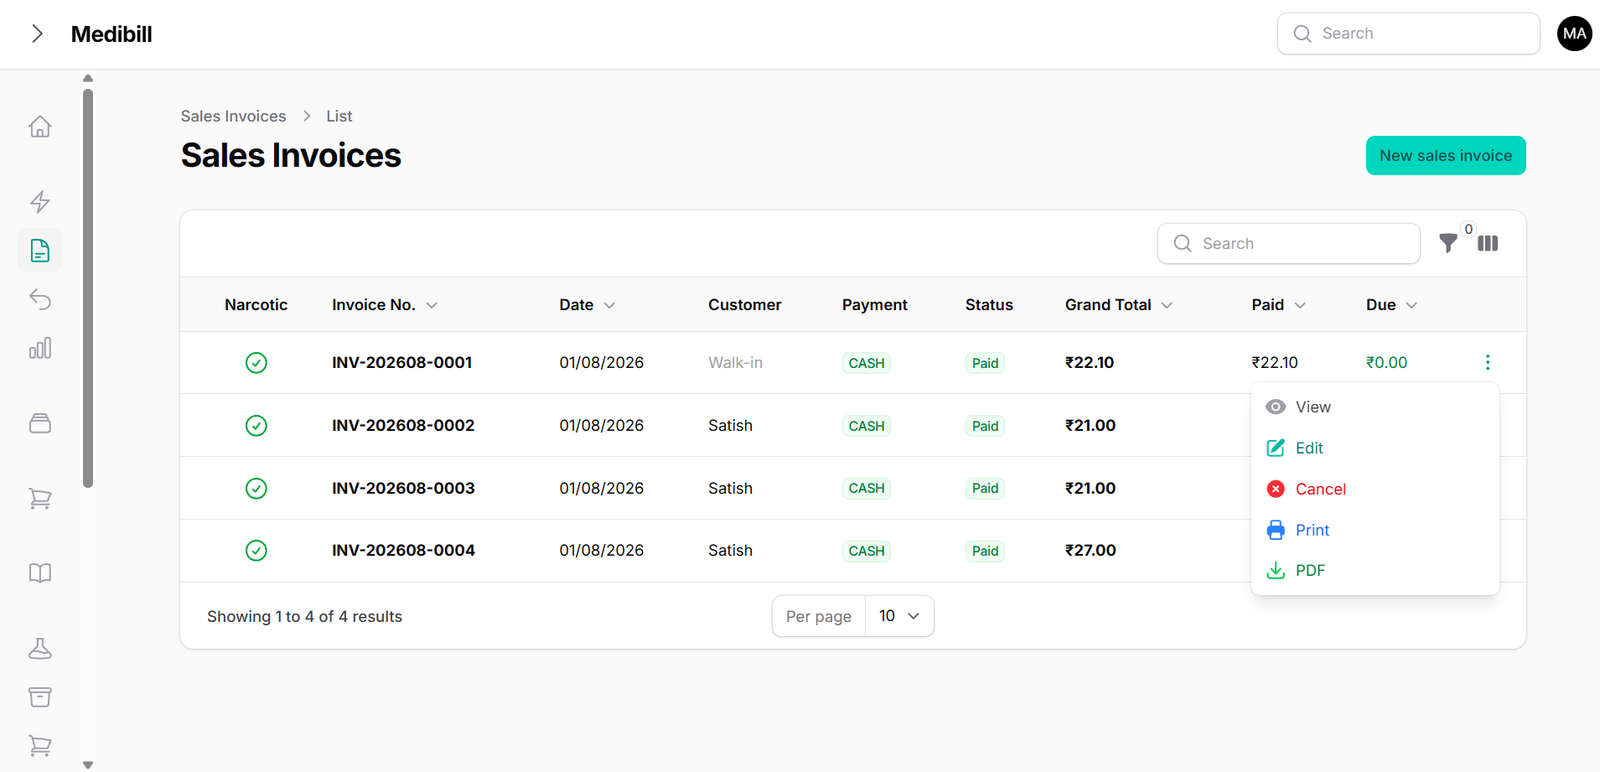
Task: Click the Status column header
Action: pyautogui.click(x=989, y=305)
